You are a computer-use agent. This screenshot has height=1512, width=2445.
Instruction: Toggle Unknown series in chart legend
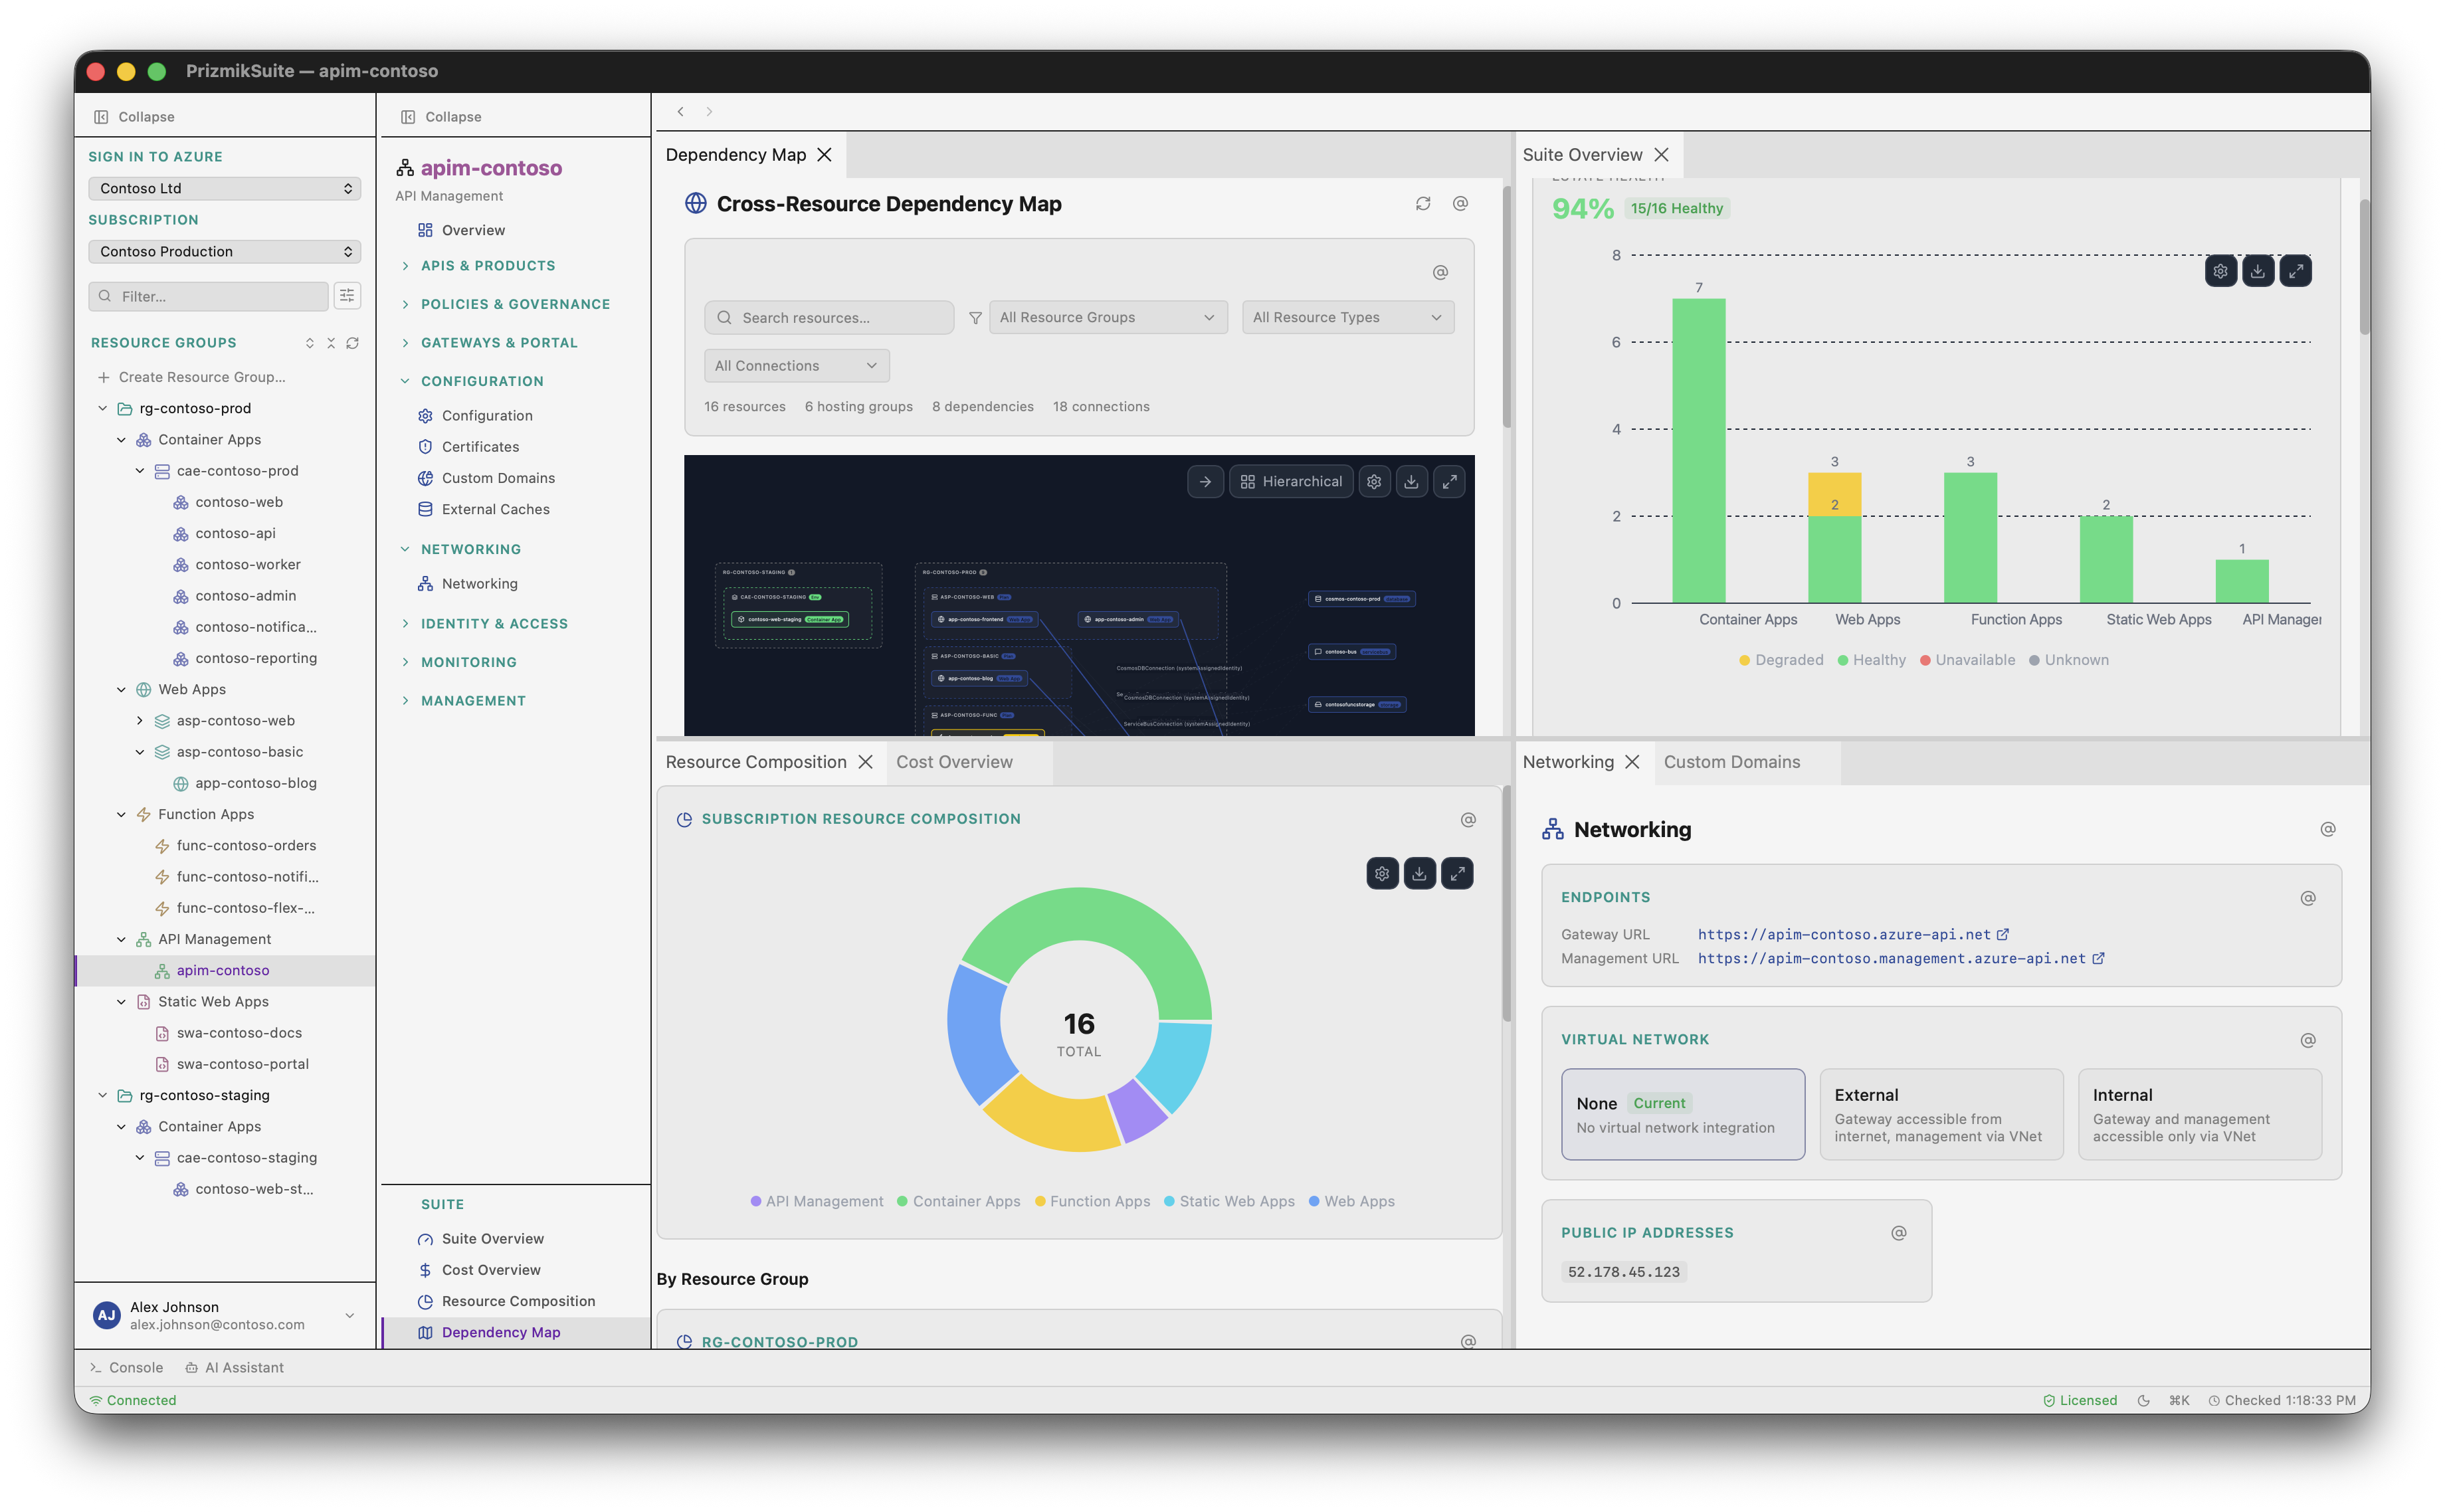coord(2068,660)
